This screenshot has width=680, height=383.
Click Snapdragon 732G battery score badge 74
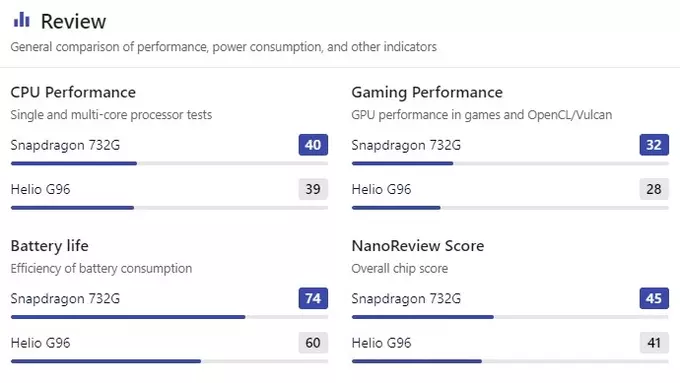313,298
